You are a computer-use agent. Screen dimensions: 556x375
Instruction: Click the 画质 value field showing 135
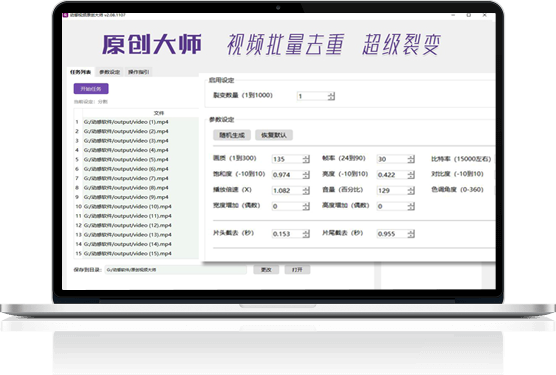tap(287, 159)
